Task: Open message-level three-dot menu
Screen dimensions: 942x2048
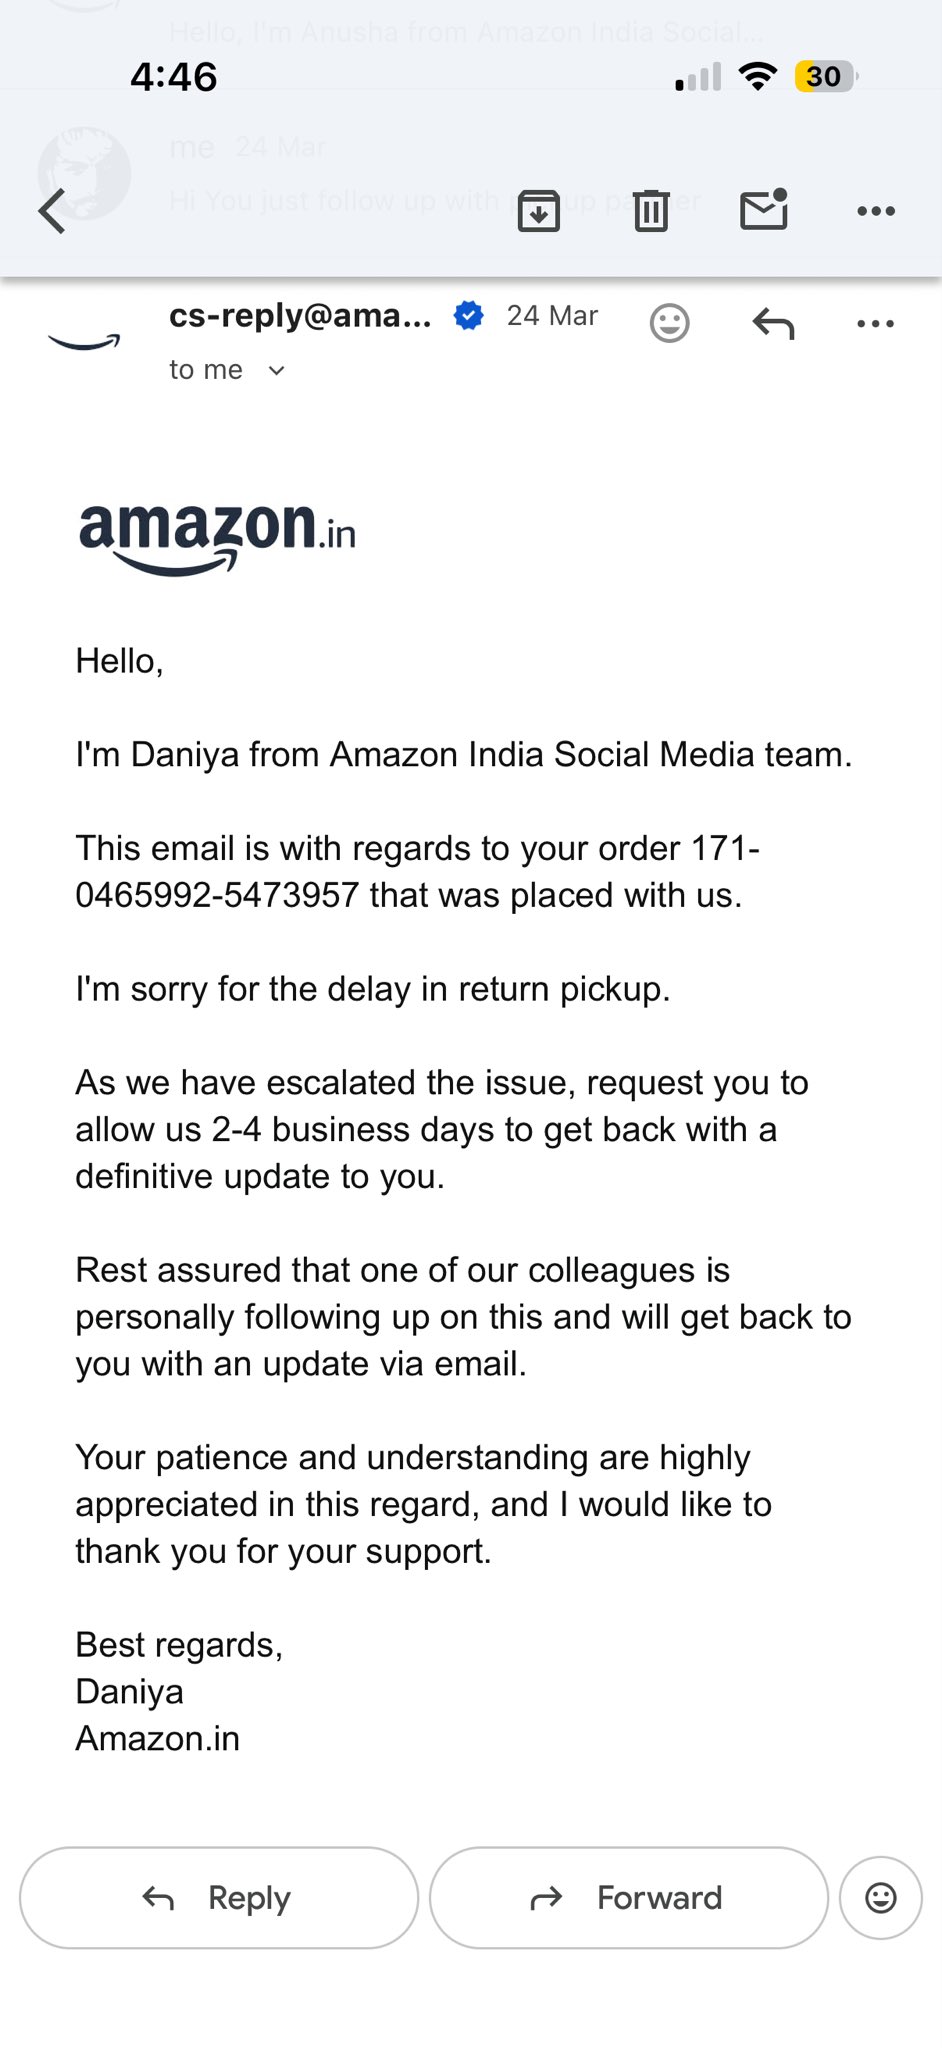Action: [x=876, y=323]
